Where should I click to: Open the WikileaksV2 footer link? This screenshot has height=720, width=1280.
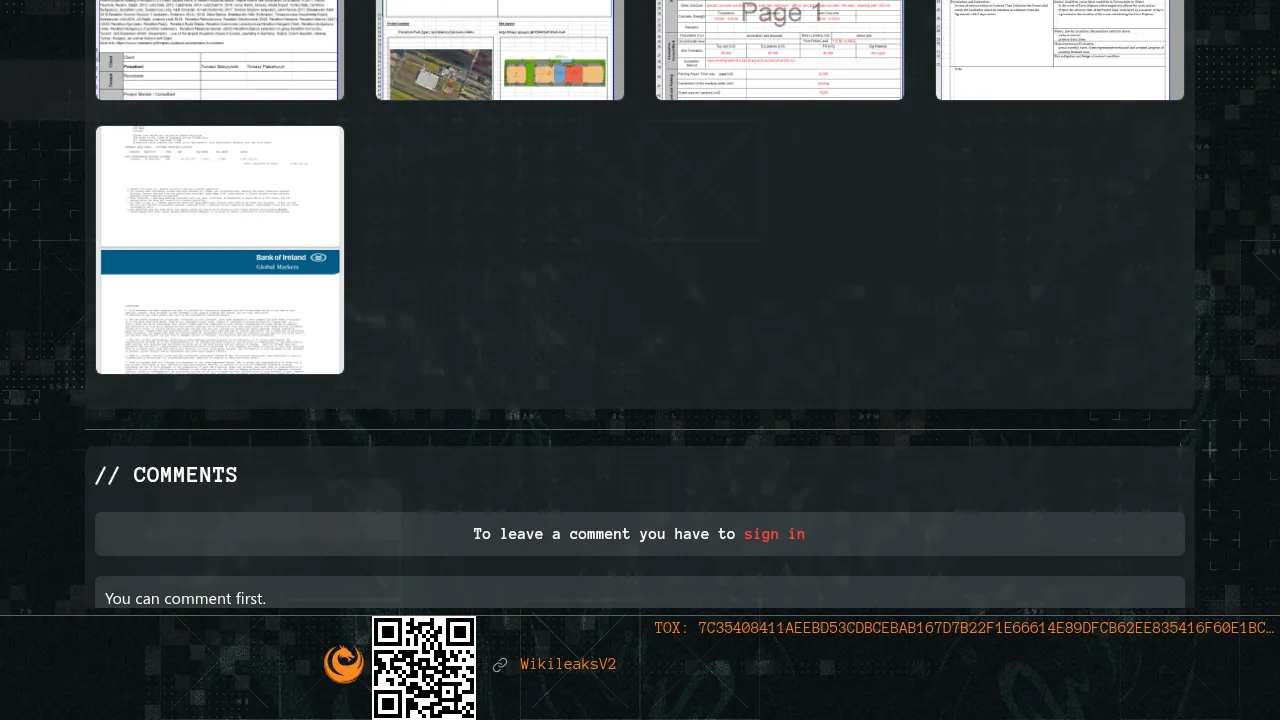pos(567,665)
